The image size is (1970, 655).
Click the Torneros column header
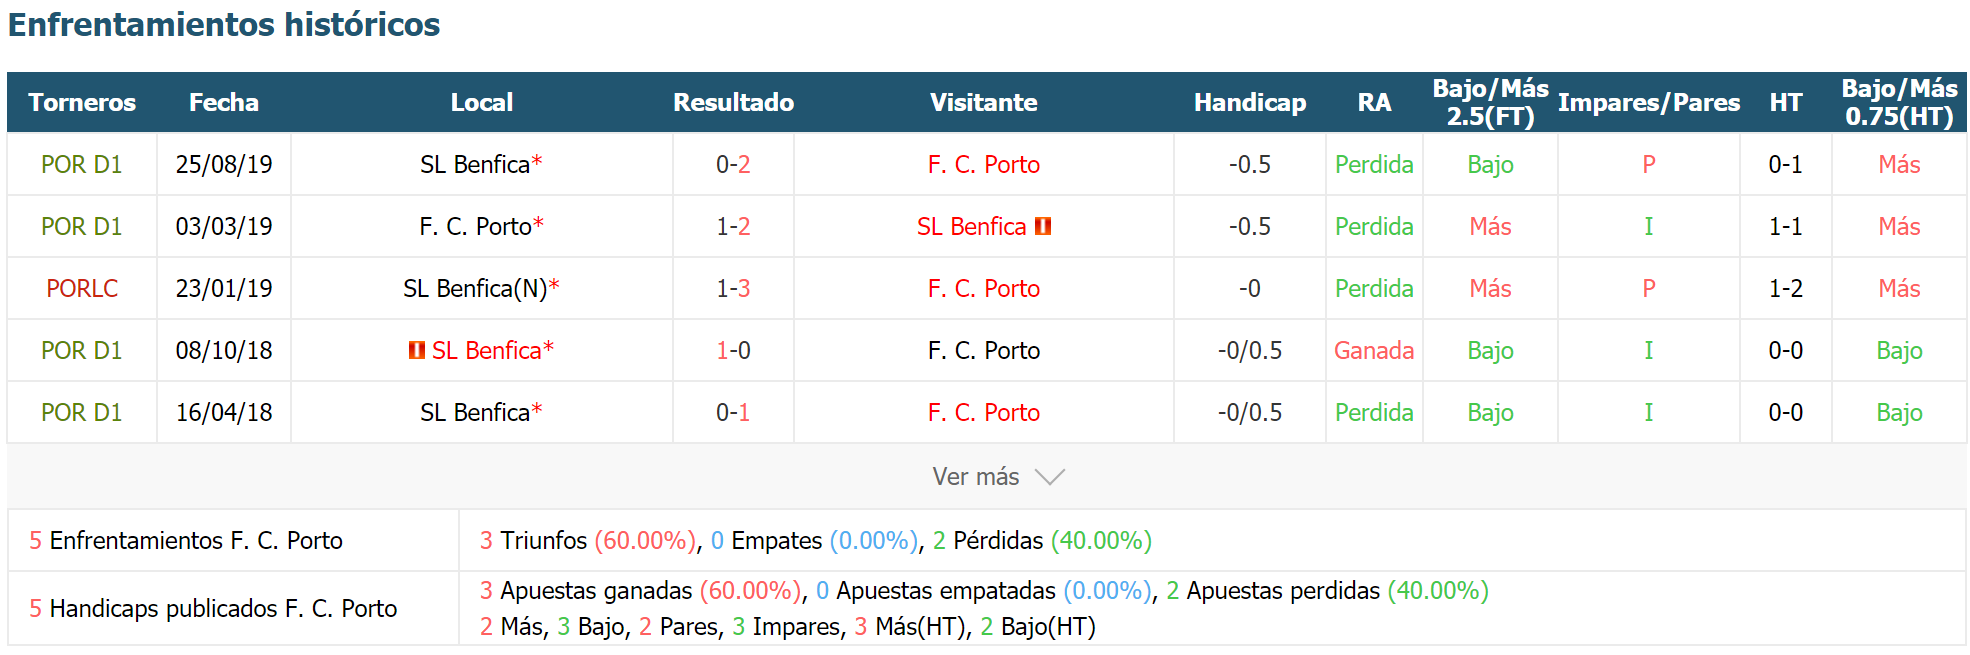point(82,102)
